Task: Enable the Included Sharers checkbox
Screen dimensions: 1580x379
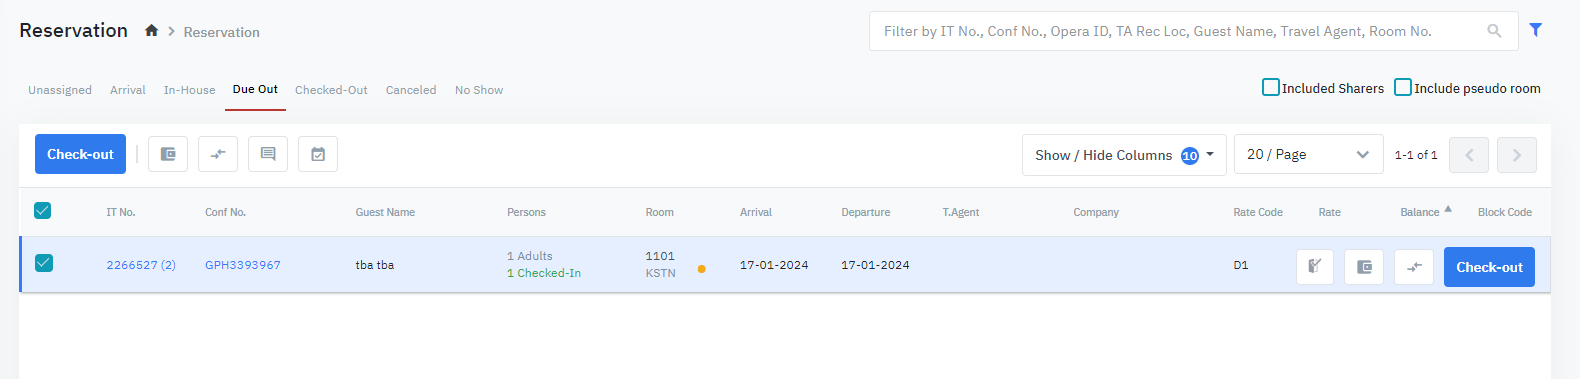Action: [1271, 87]
